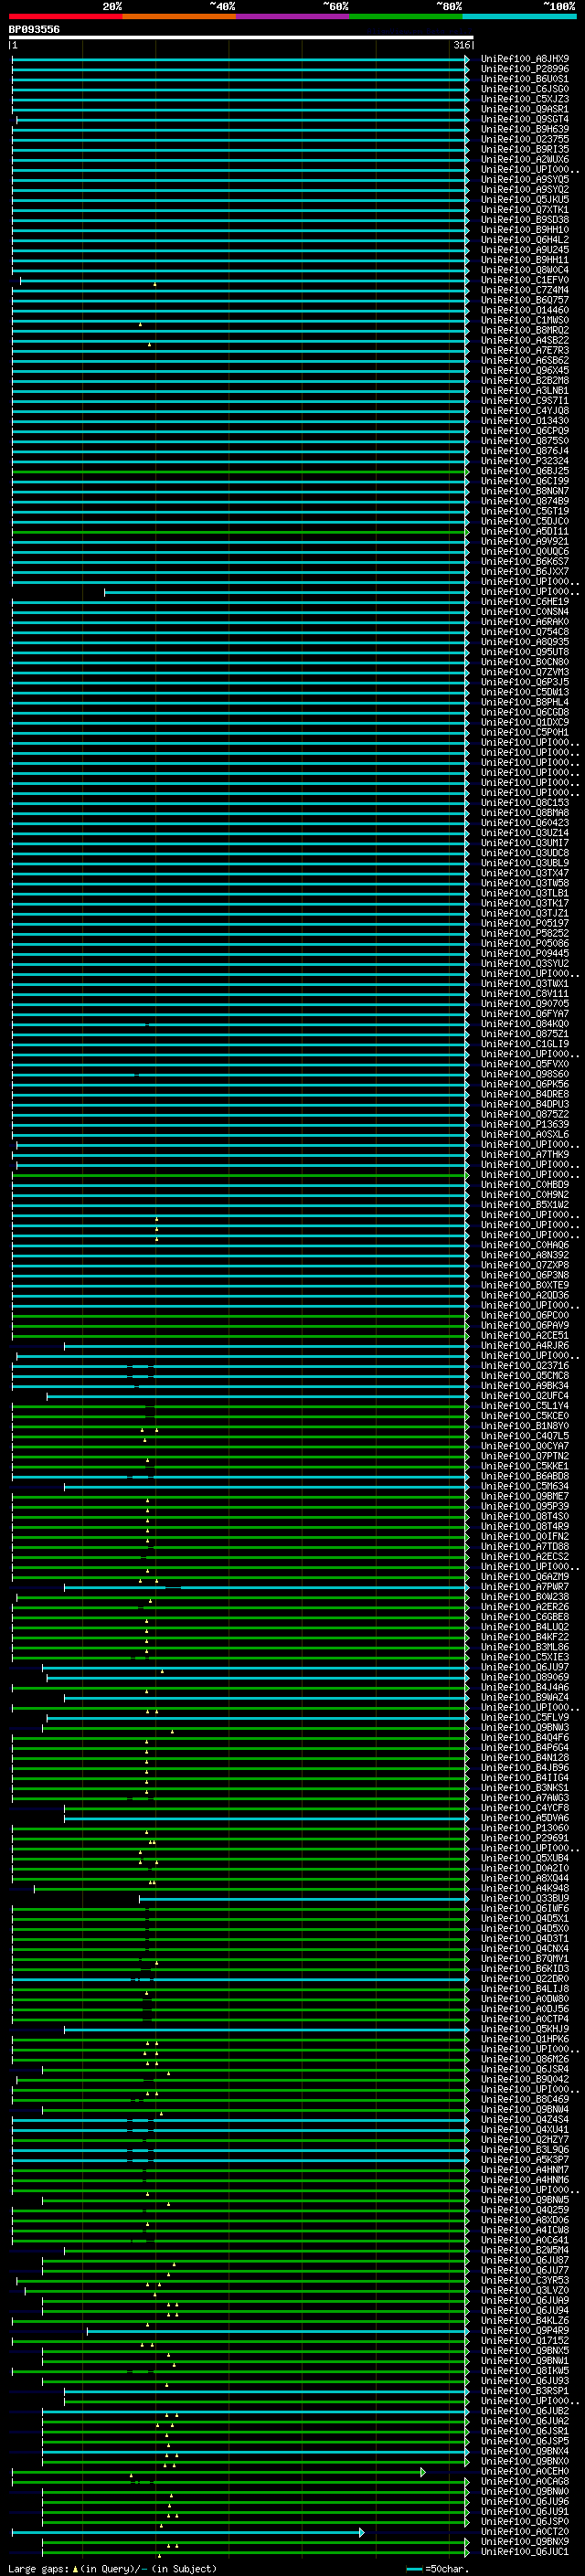Select the UniRef100_Q9BNW0 label

click(x=525, y=2490)
